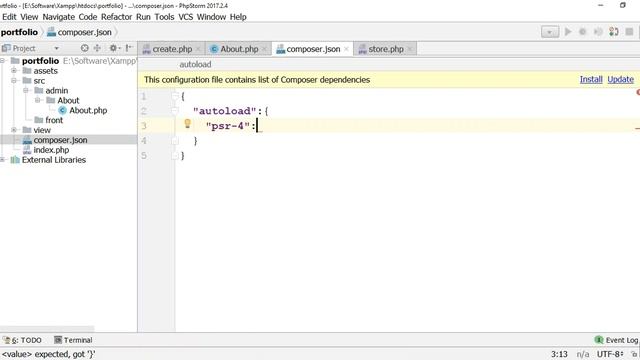Expand the view folder

click(14, 130)
